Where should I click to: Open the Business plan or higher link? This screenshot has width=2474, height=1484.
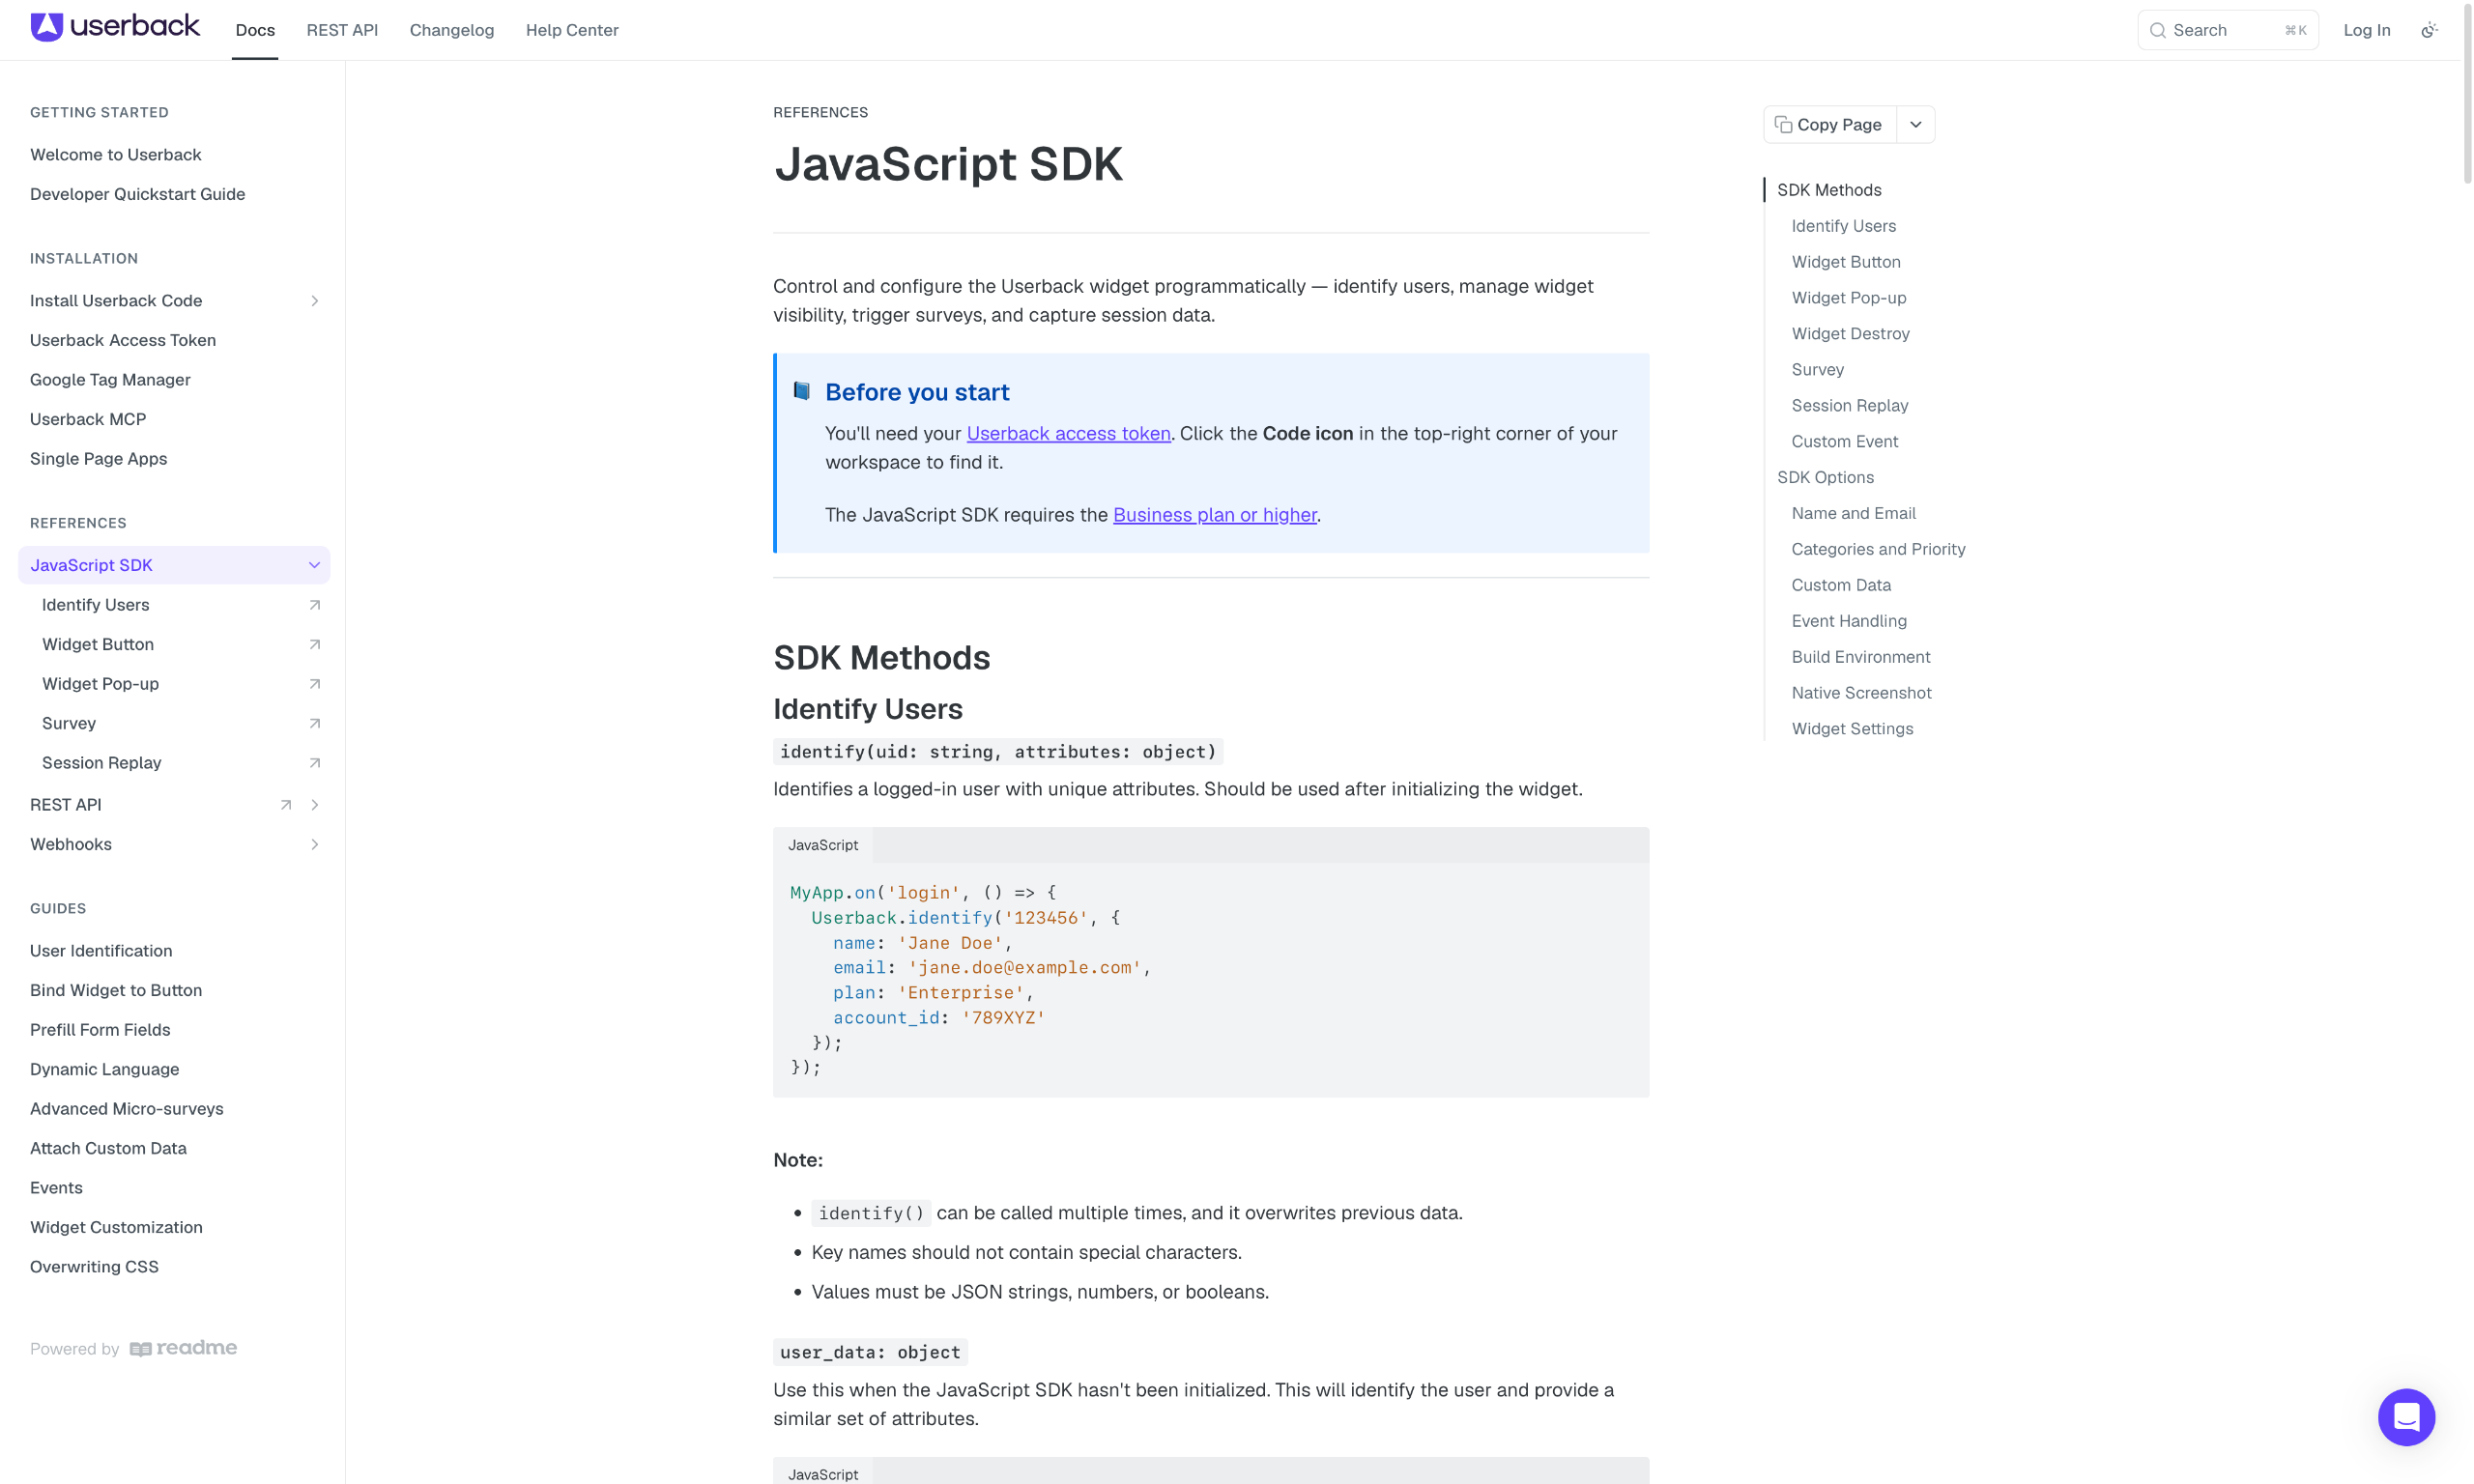pos(1214,514)
